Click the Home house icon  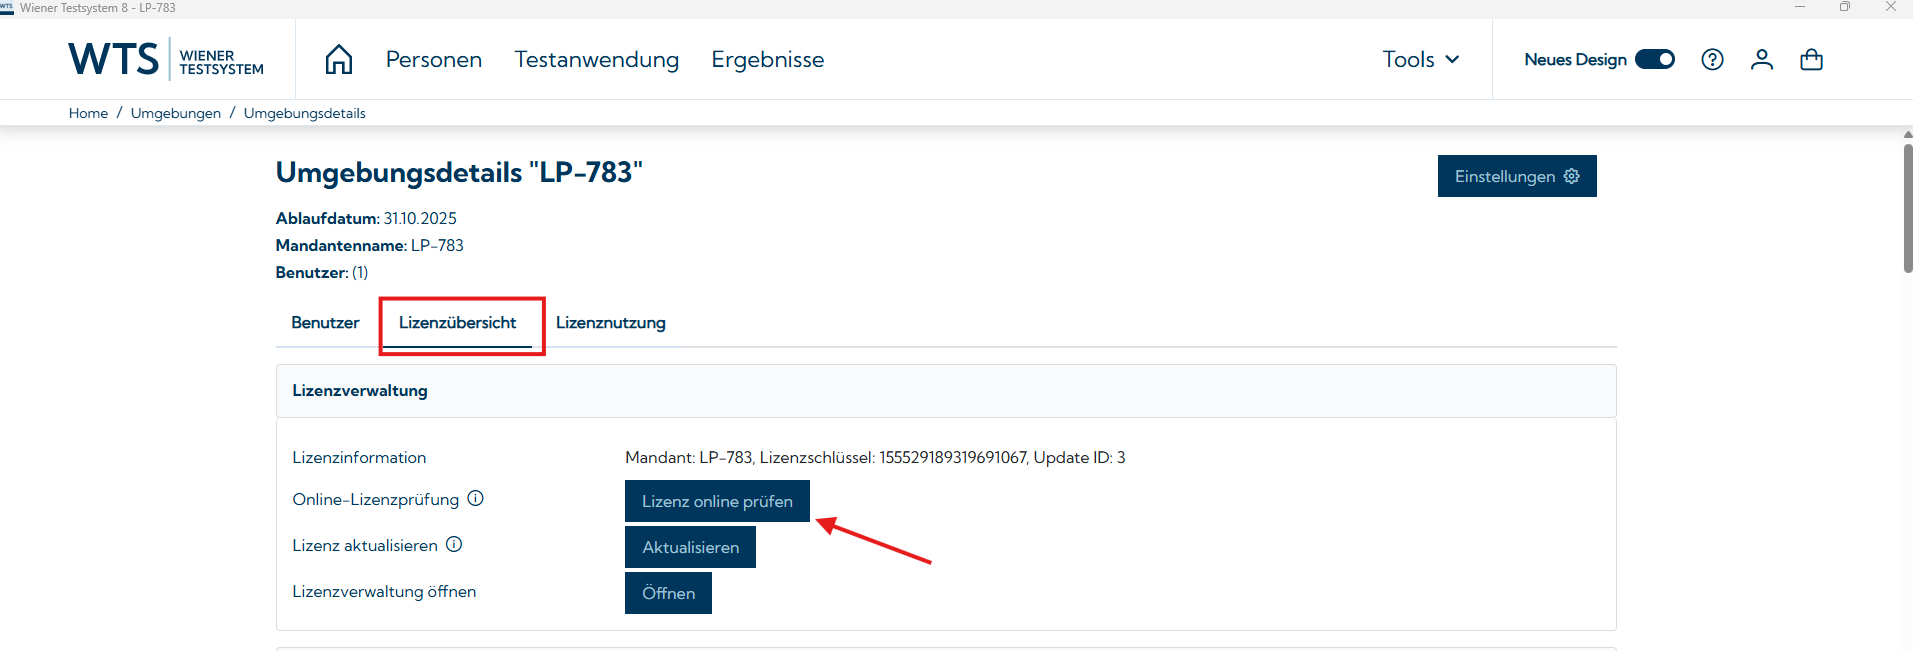coord(339,60)
